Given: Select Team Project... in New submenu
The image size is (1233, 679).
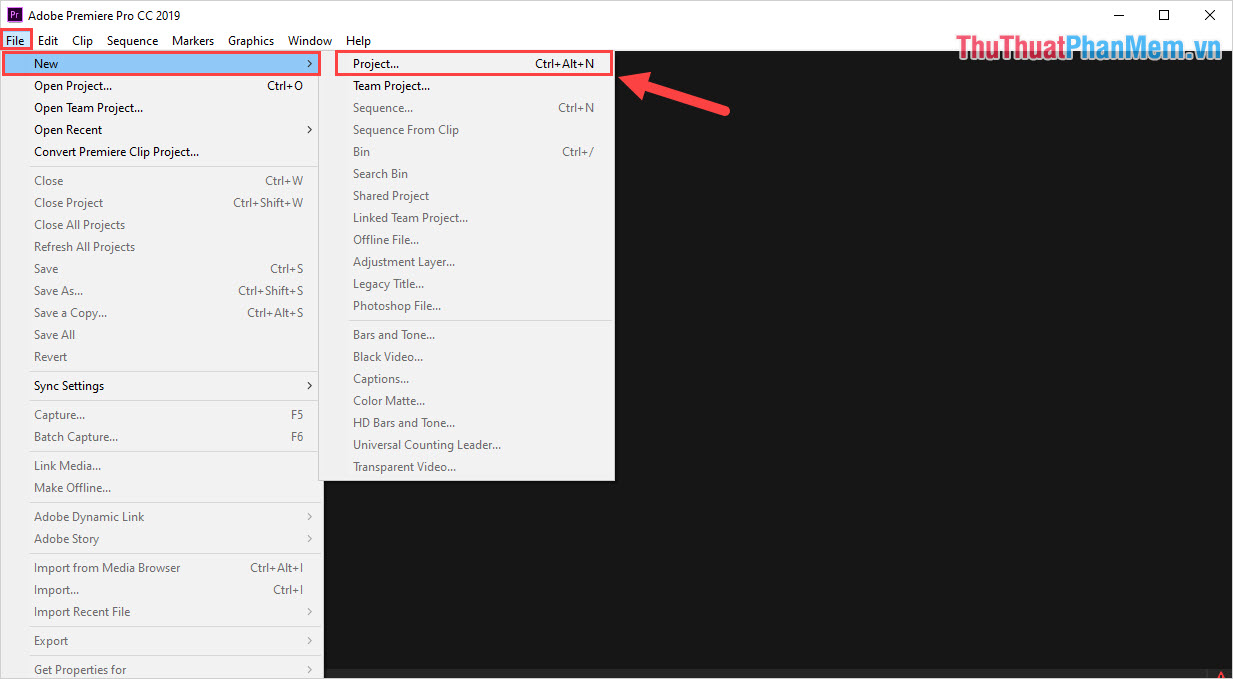Looking at the screenshot, I should click(x=466, y=86).
